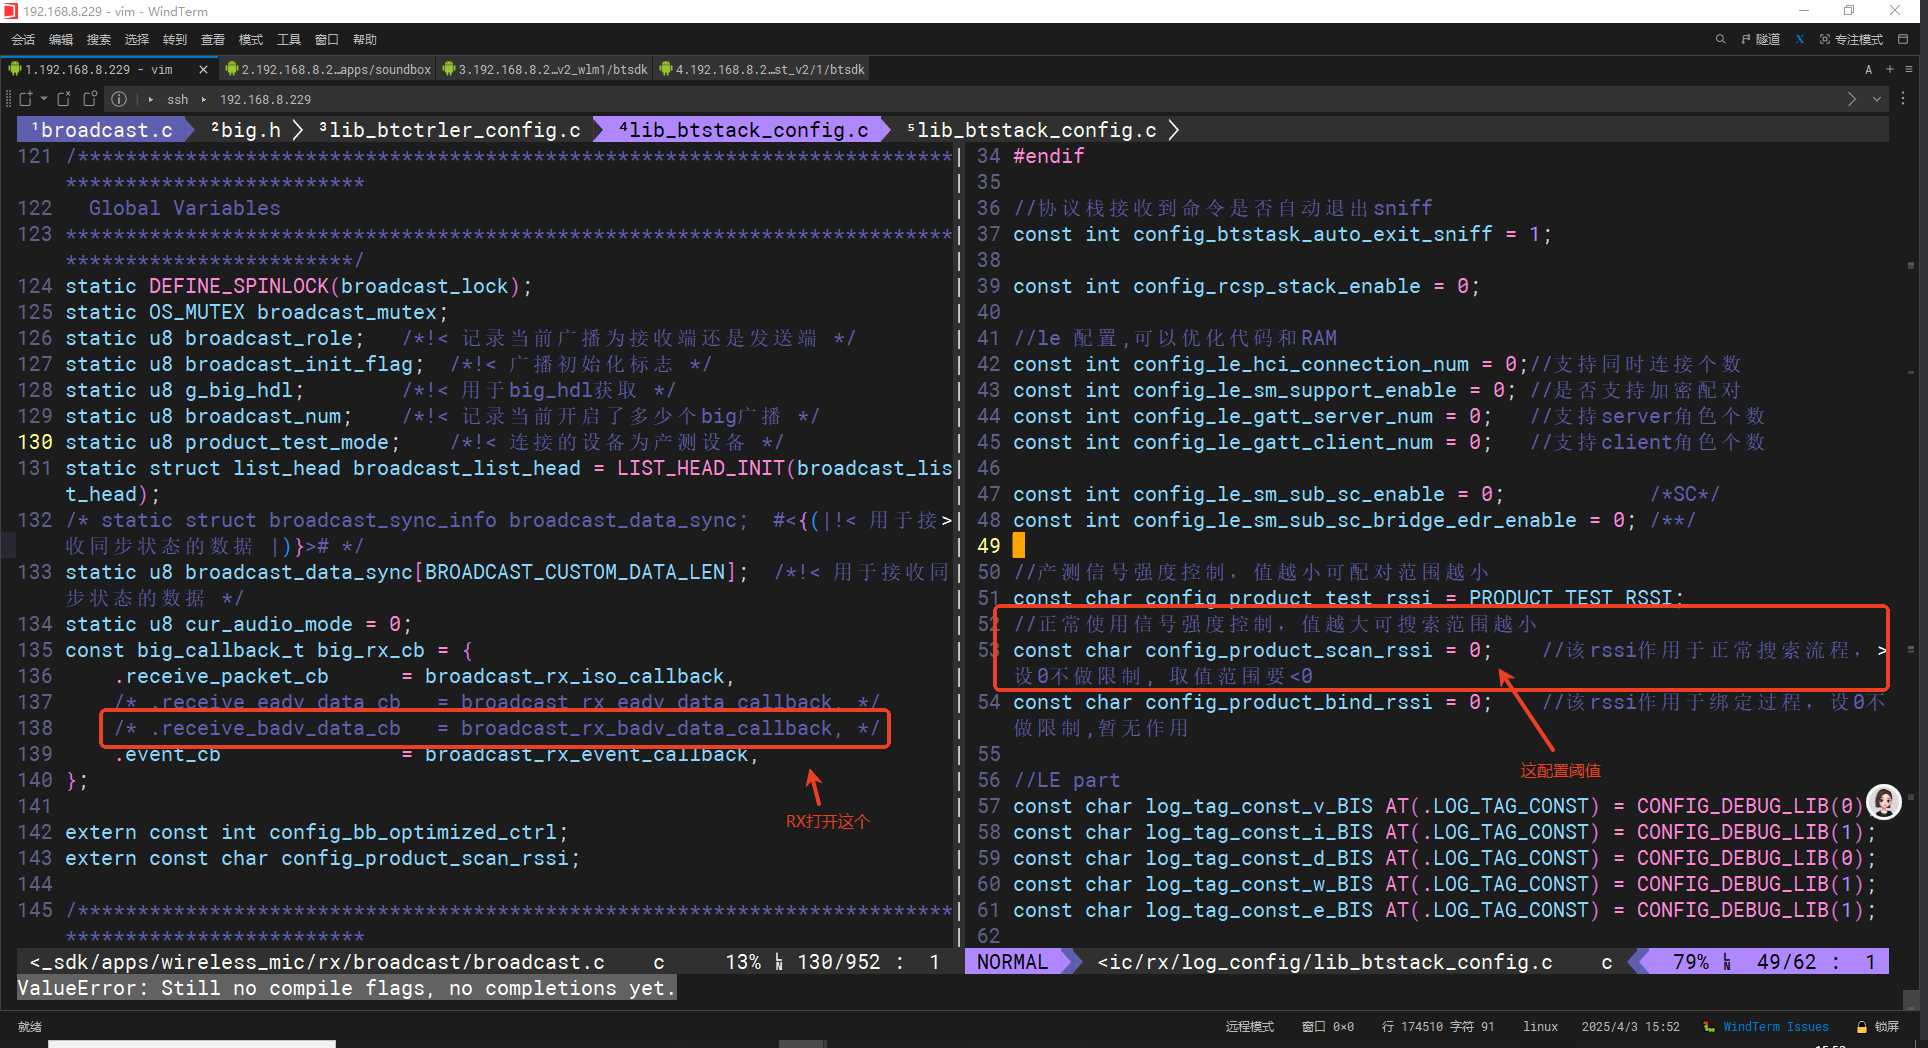Image resolution: width=1928 pixels, height=1048 pixels.
Task: Open the 工具 (Tools) menu
Action: coord(289,40)
